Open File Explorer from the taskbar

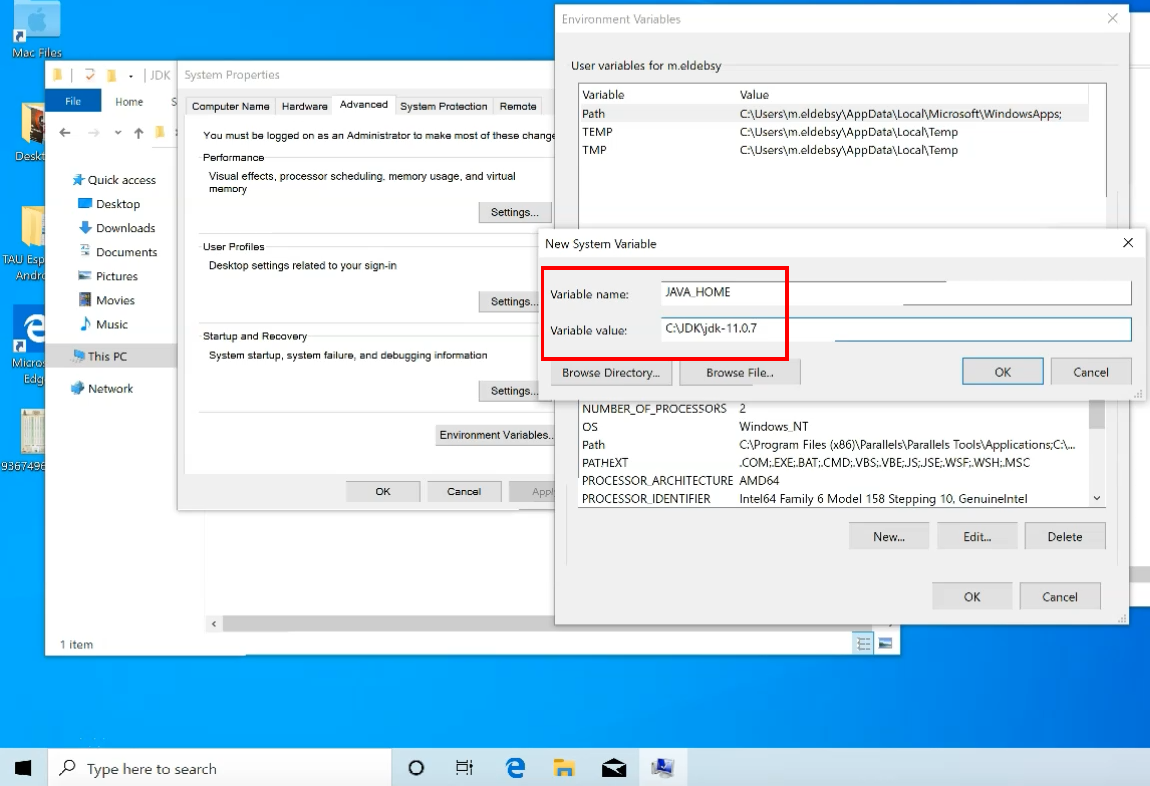click(x=564, y=768)
